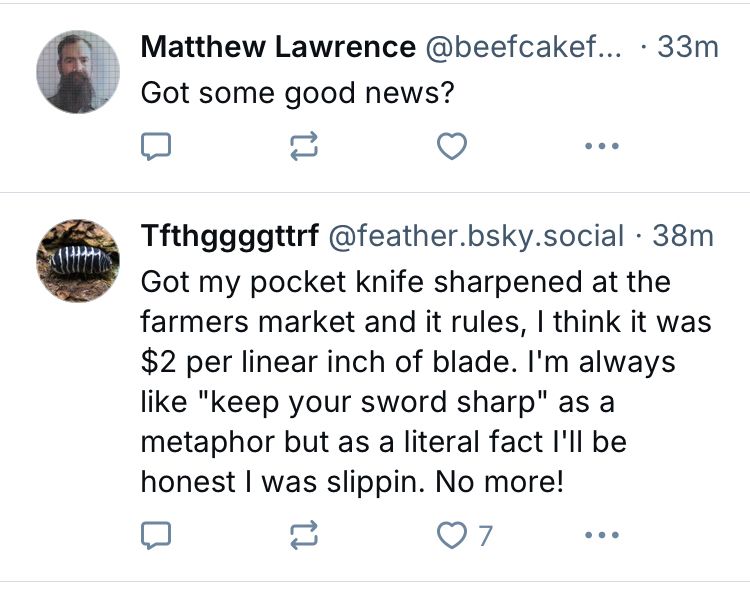The width and height of the screenshot is (750, 600).
Task: Click Tfthgggttrf's striped isopod avatar
Action: pyautogui.click(x=77, y=261)
